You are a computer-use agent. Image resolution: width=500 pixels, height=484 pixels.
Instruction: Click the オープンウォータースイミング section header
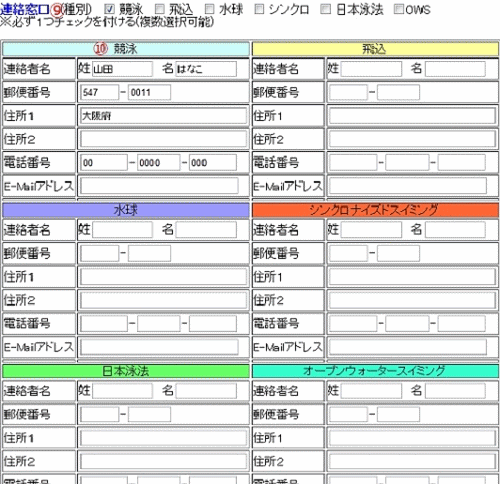(375, 371)
